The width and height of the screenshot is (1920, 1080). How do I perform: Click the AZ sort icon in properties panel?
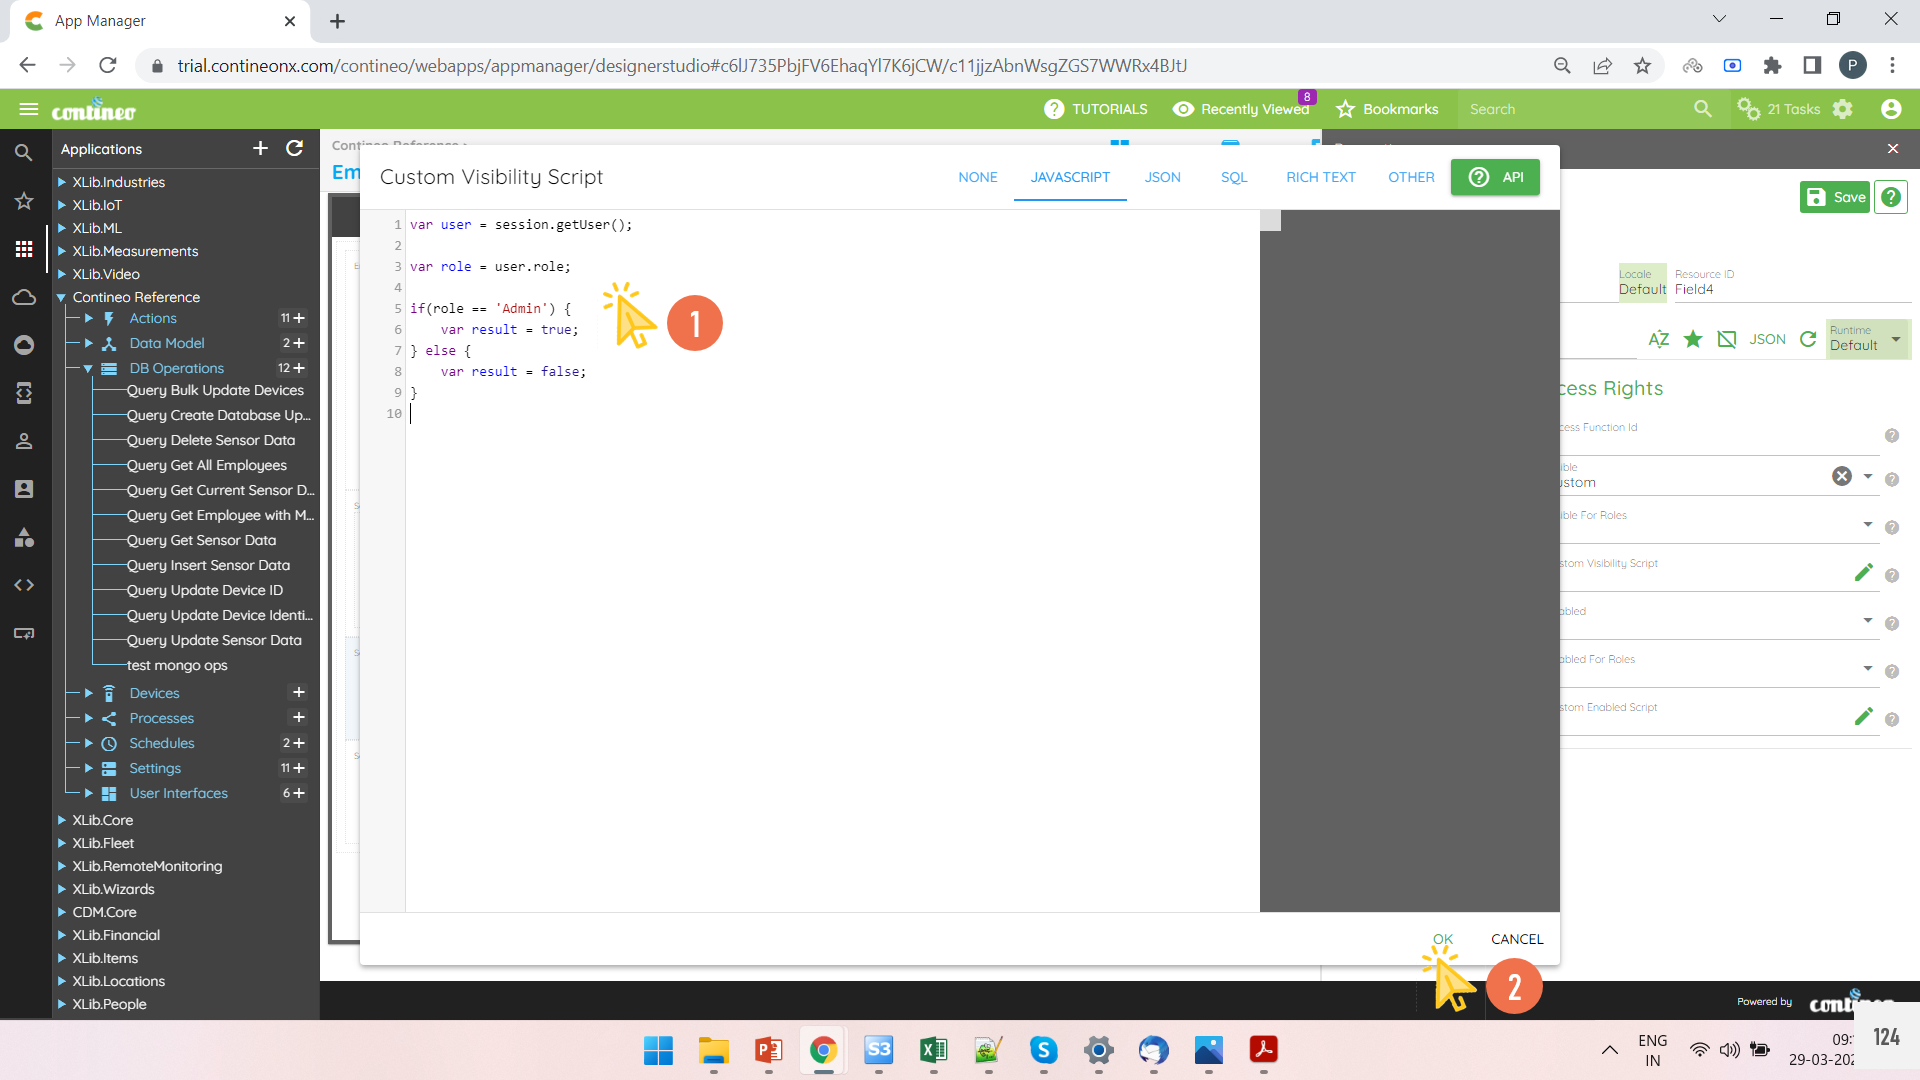pos(1659,339)
